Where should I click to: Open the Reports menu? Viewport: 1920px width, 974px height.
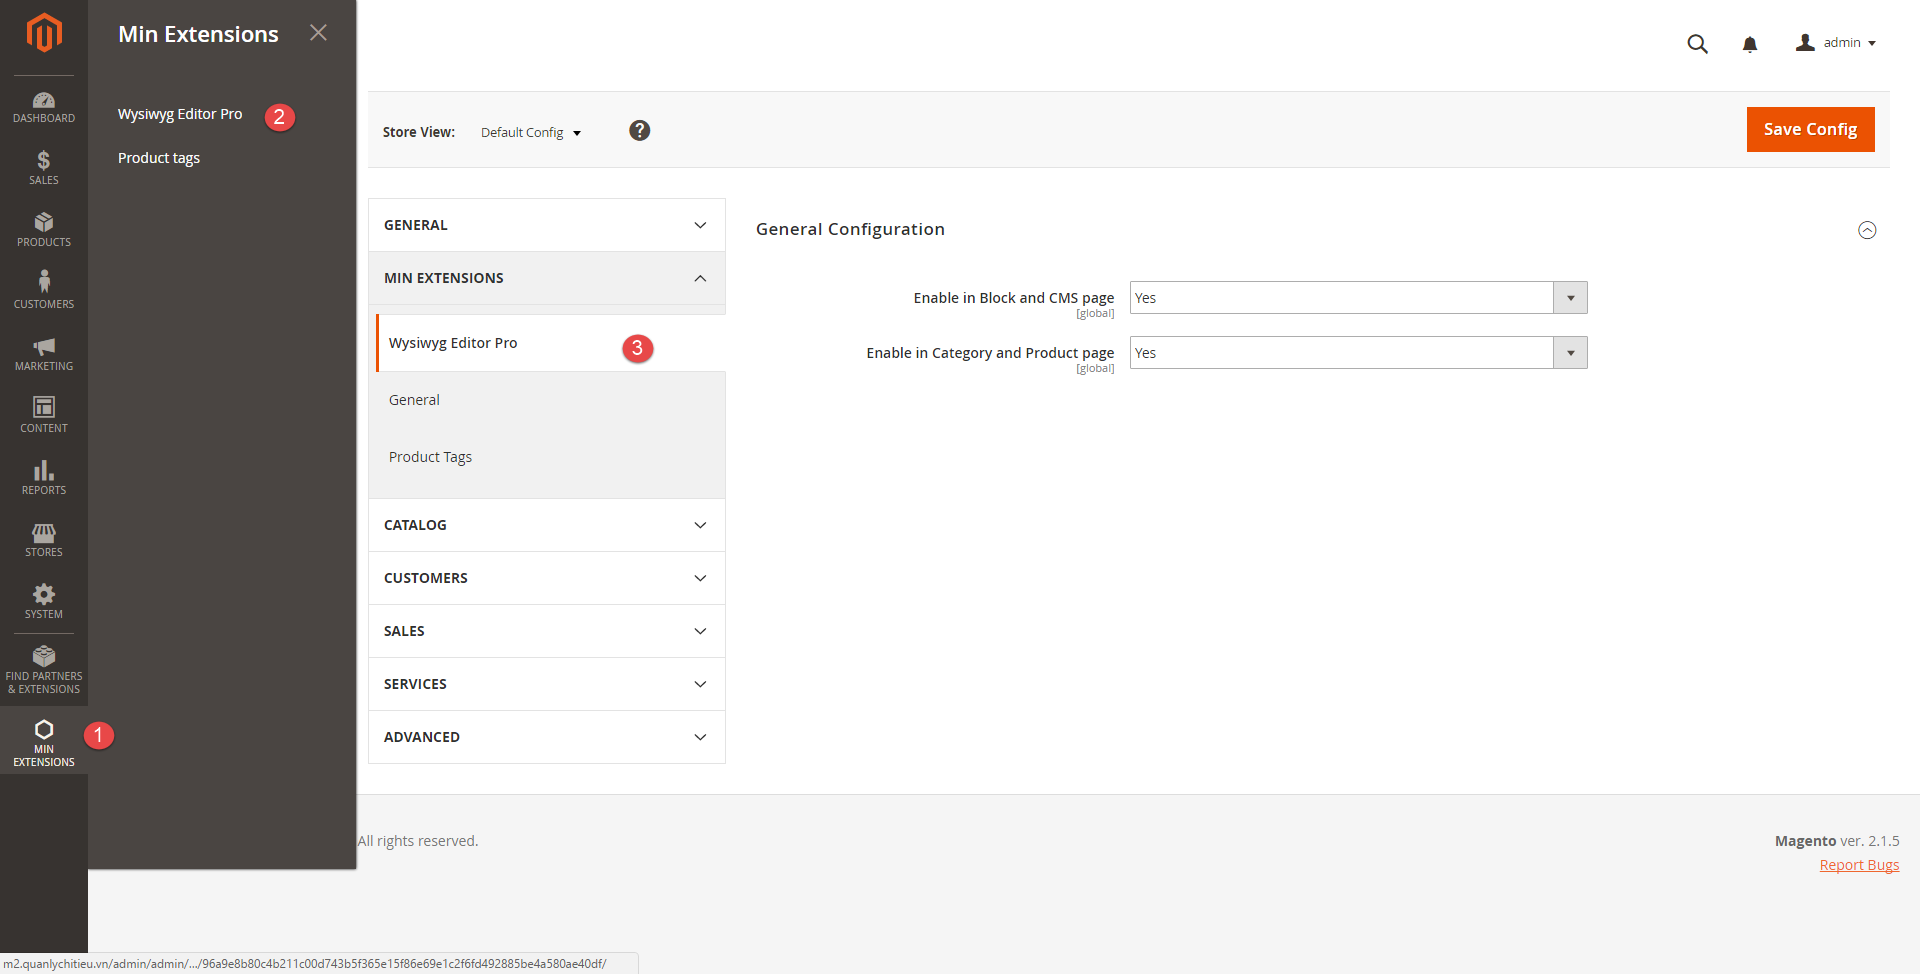pos(44,478)
